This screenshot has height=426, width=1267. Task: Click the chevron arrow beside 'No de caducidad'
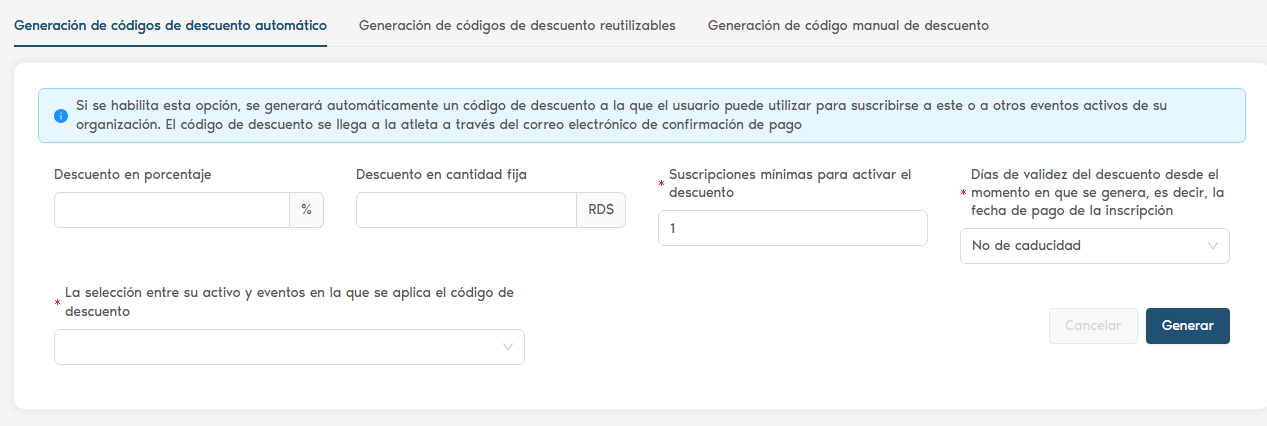coord(1213,246)
